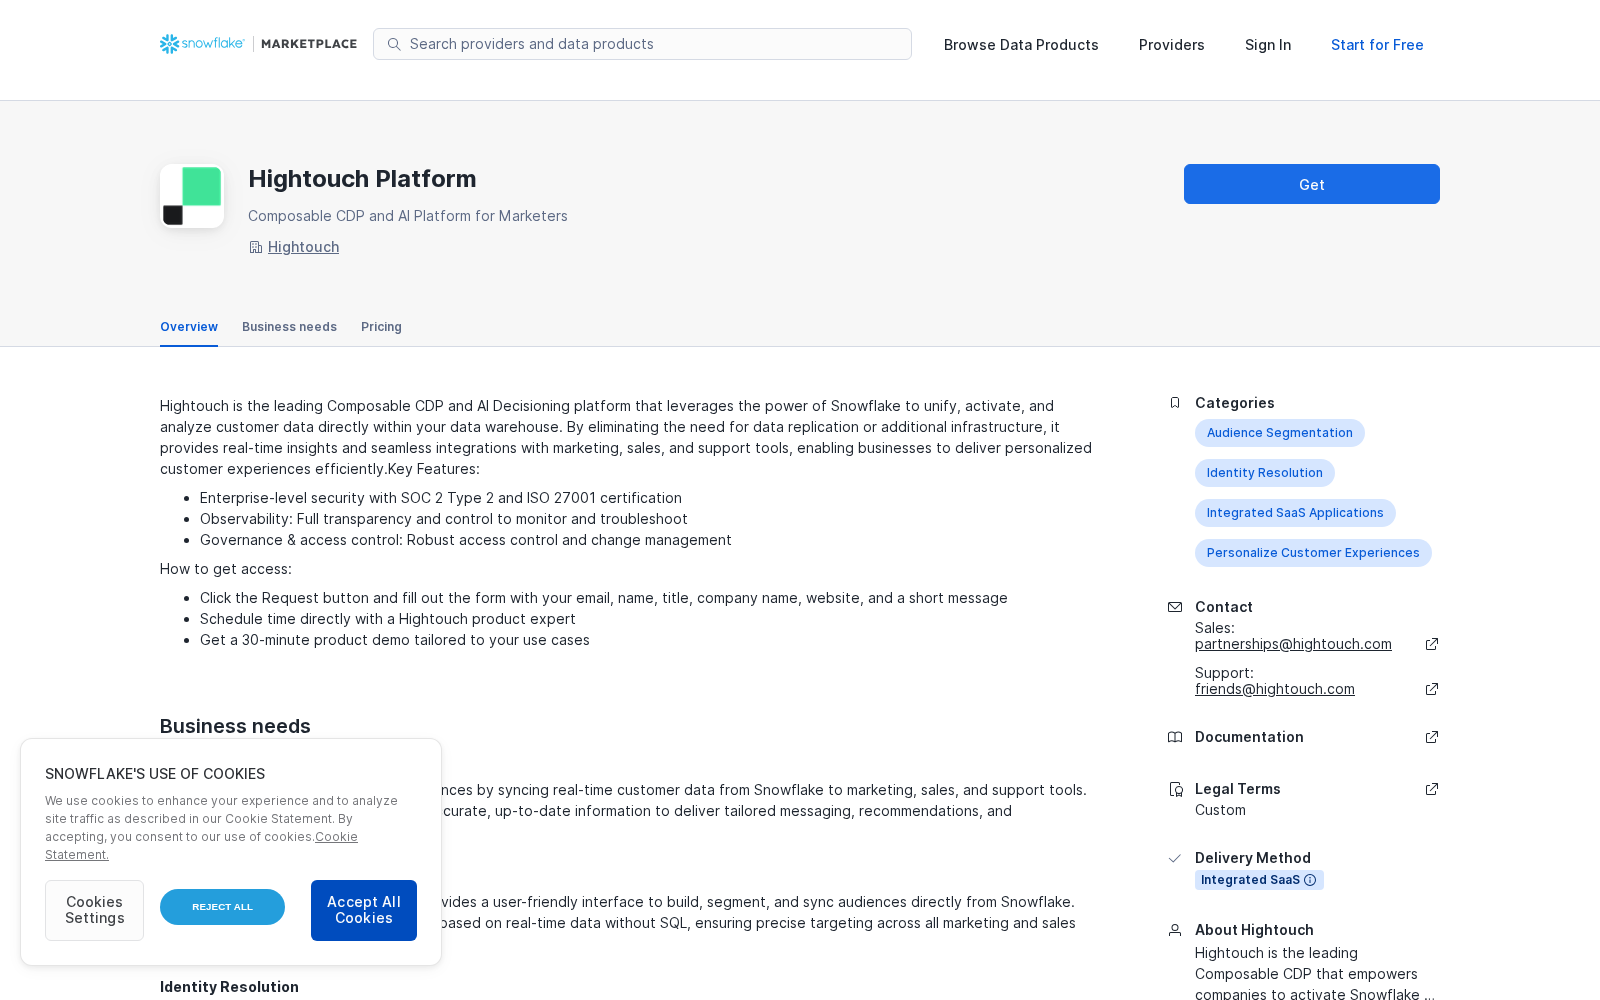Click the provider building icon beside Hightouch

(255, 247)
